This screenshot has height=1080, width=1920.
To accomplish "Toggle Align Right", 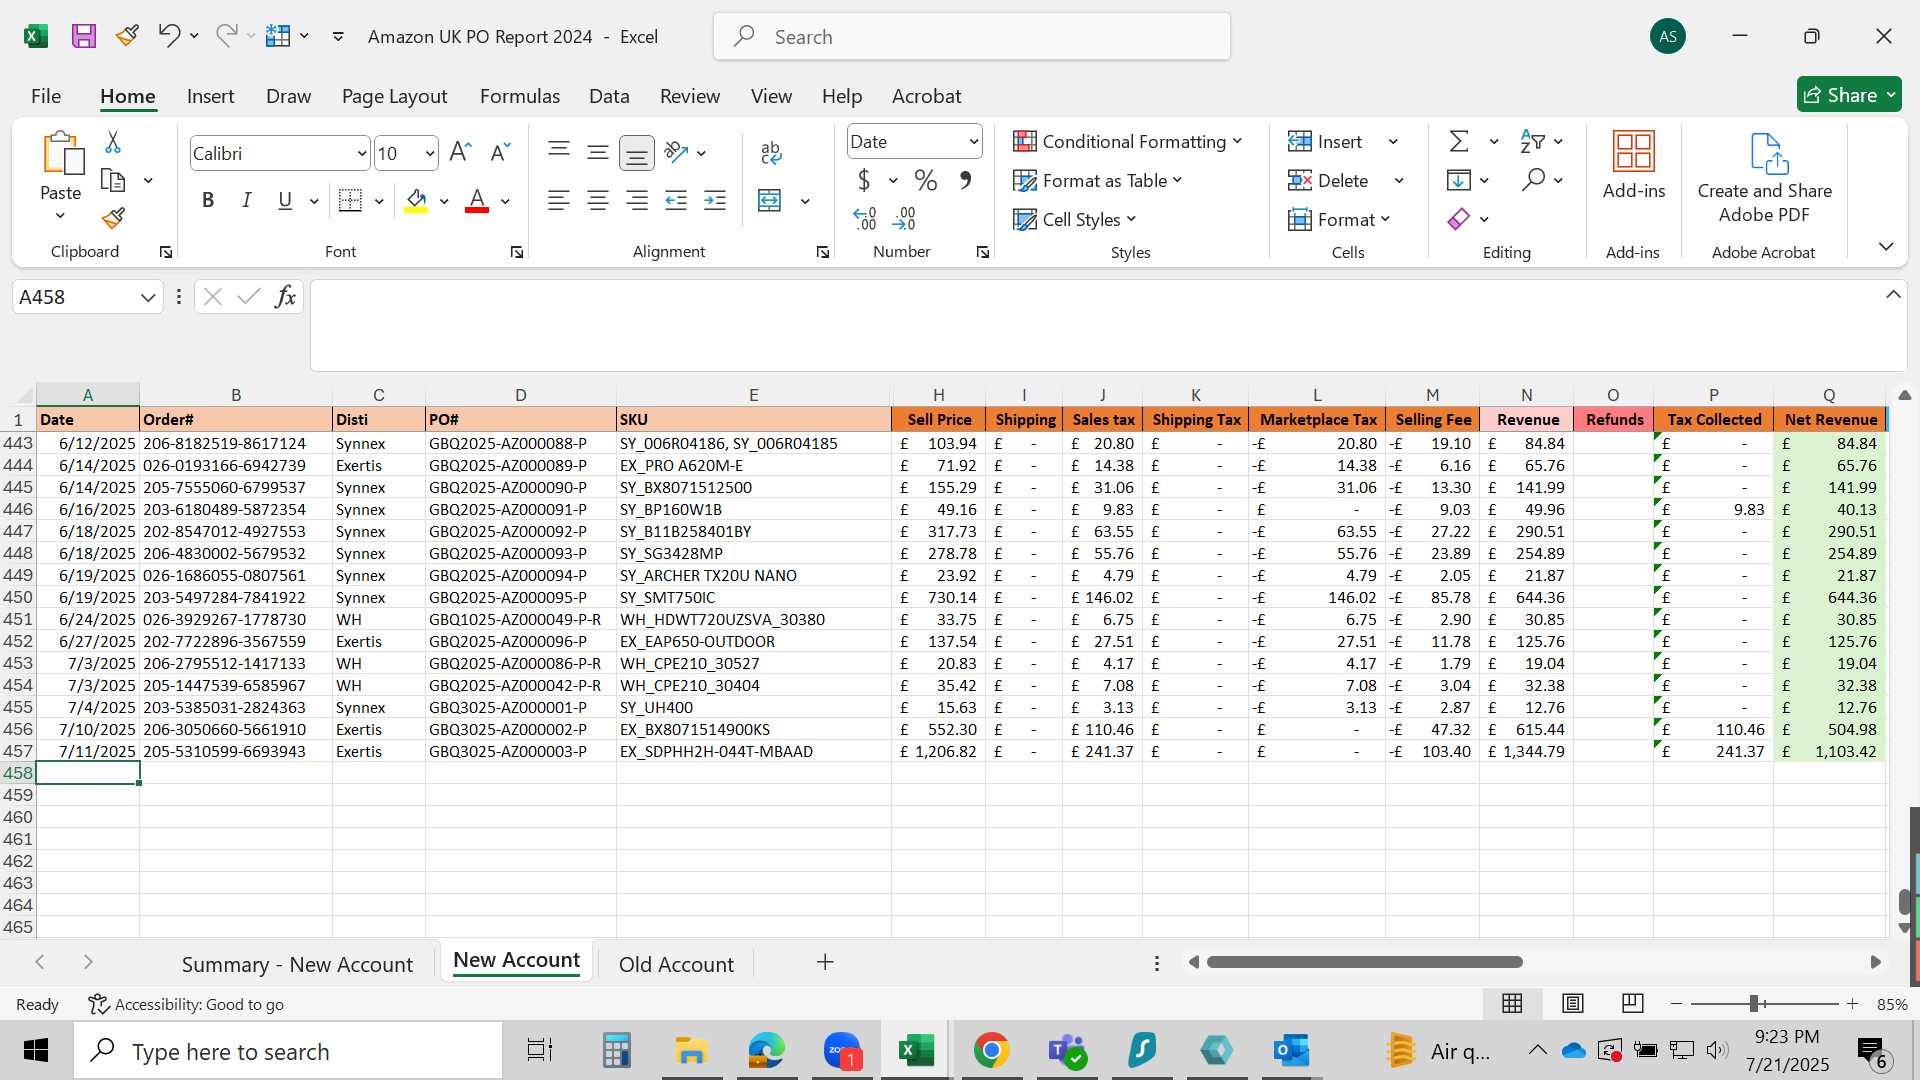I will coord(637,201).
